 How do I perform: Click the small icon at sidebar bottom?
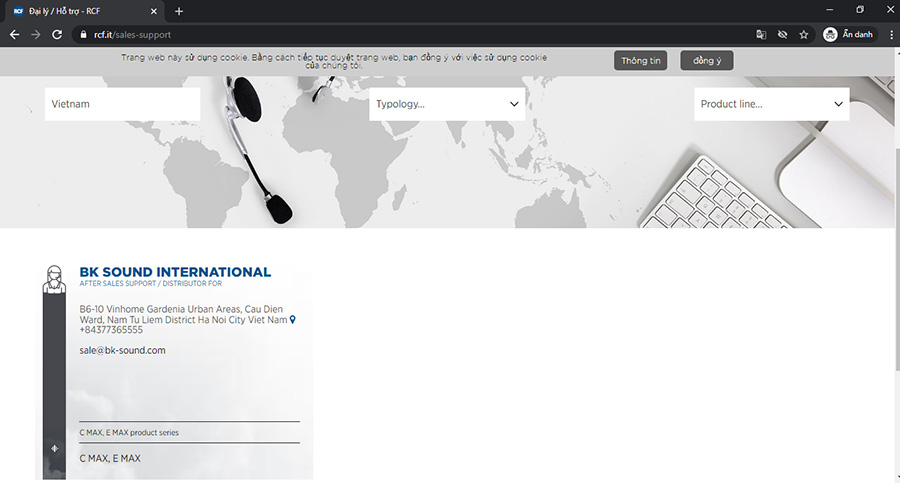(x=55, y=448)
